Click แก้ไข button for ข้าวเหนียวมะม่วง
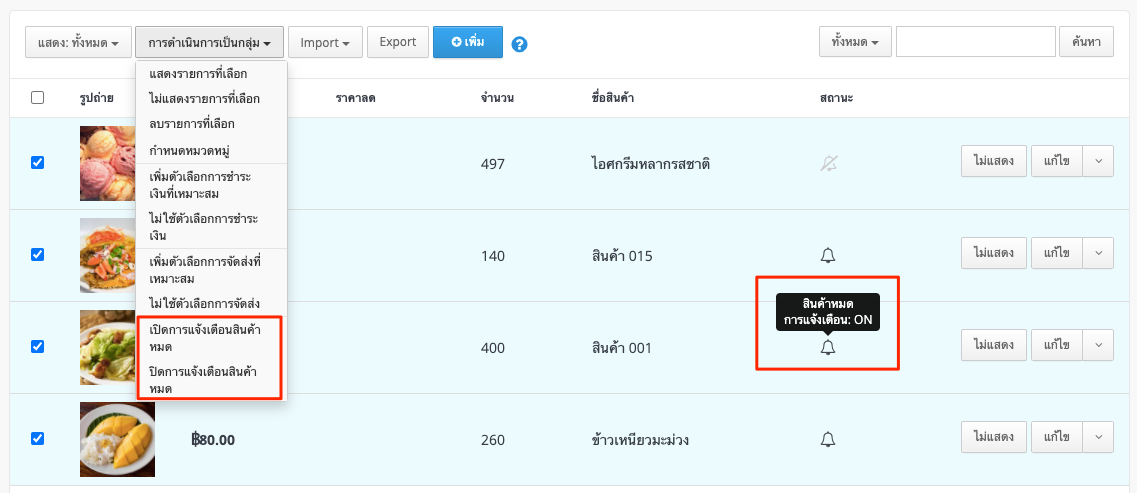This screenshot has height=493, width=1137. pos(1057,437)
